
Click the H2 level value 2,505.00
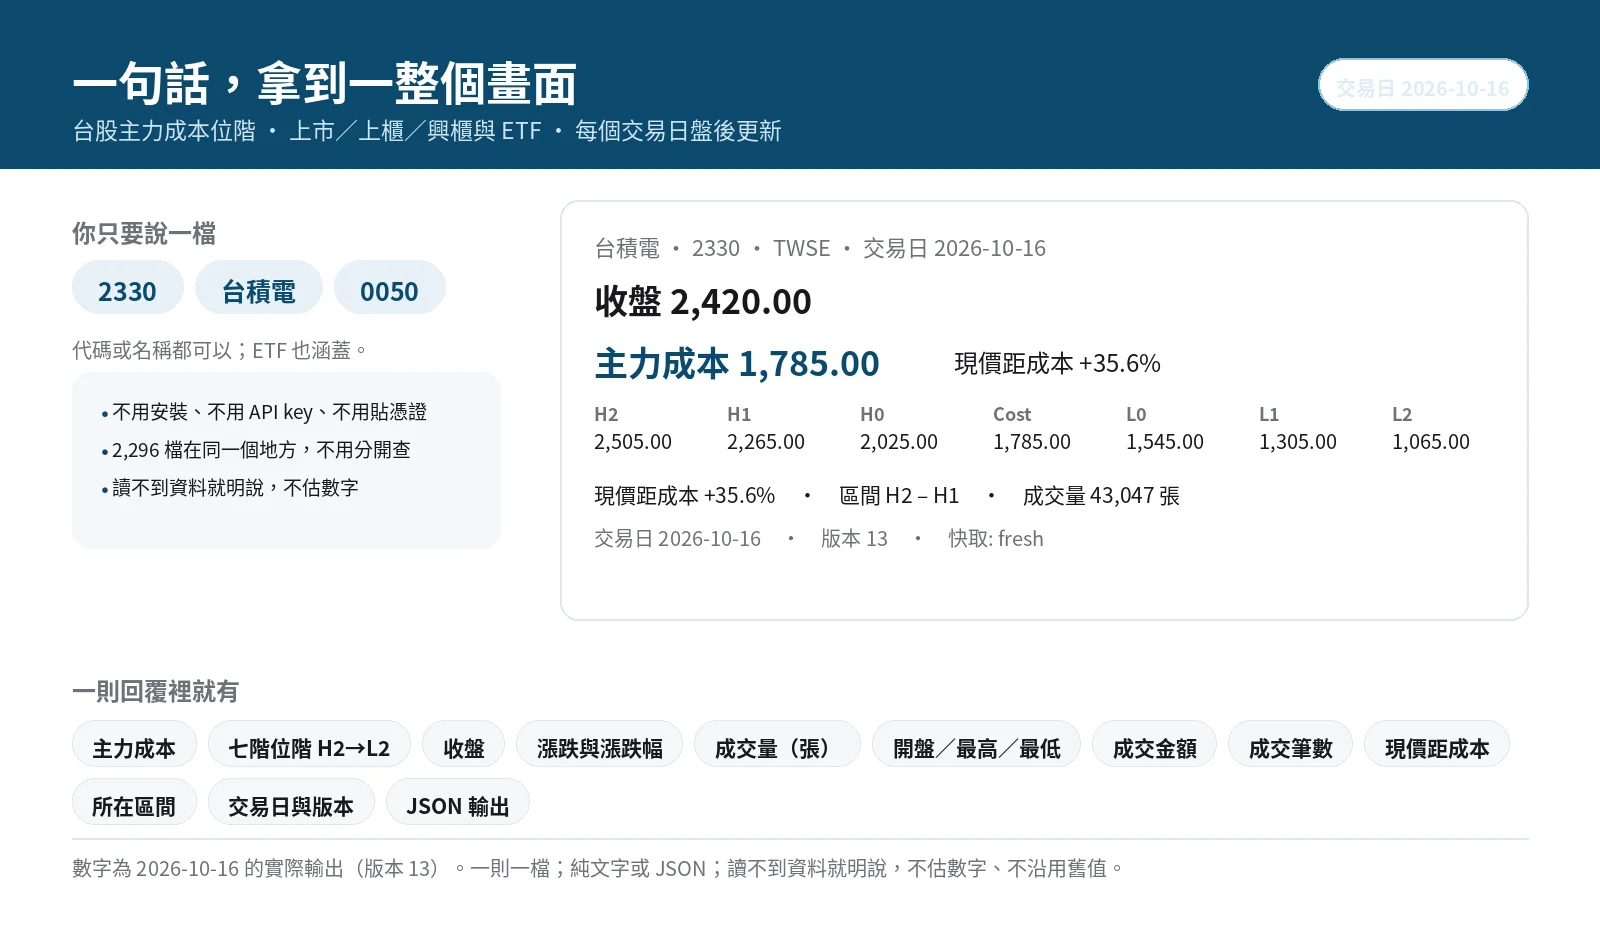(x=633, y=442)
